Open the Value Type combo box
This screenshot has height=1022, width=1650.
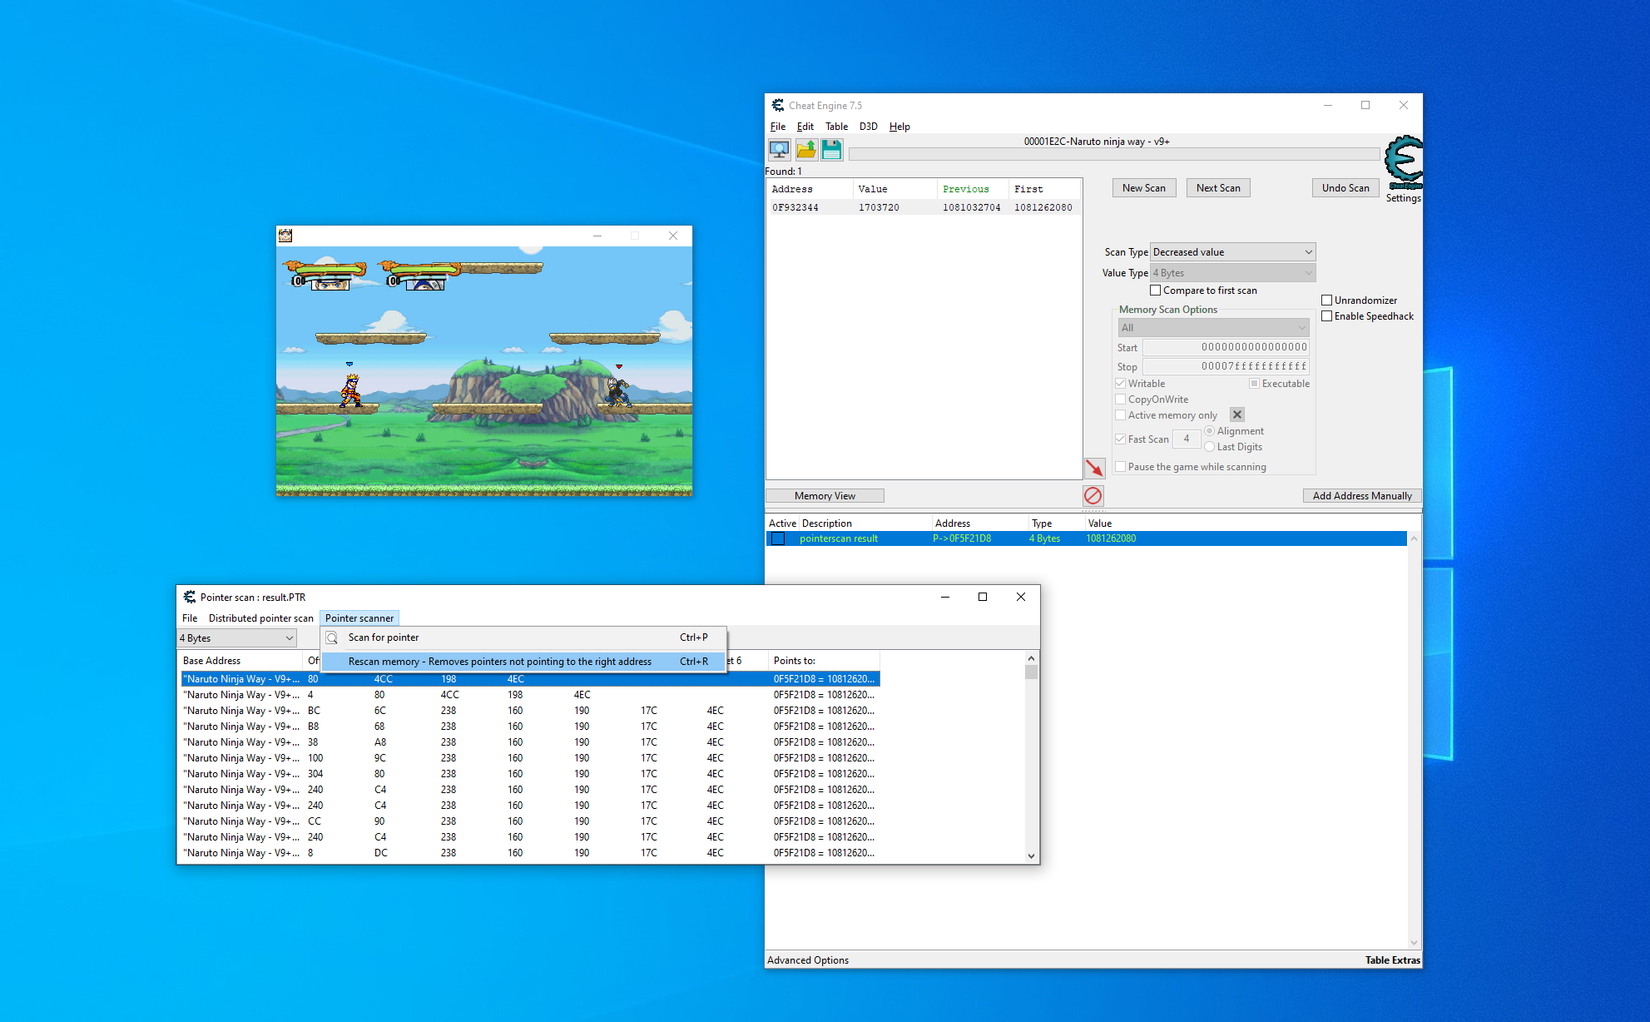1232,273
